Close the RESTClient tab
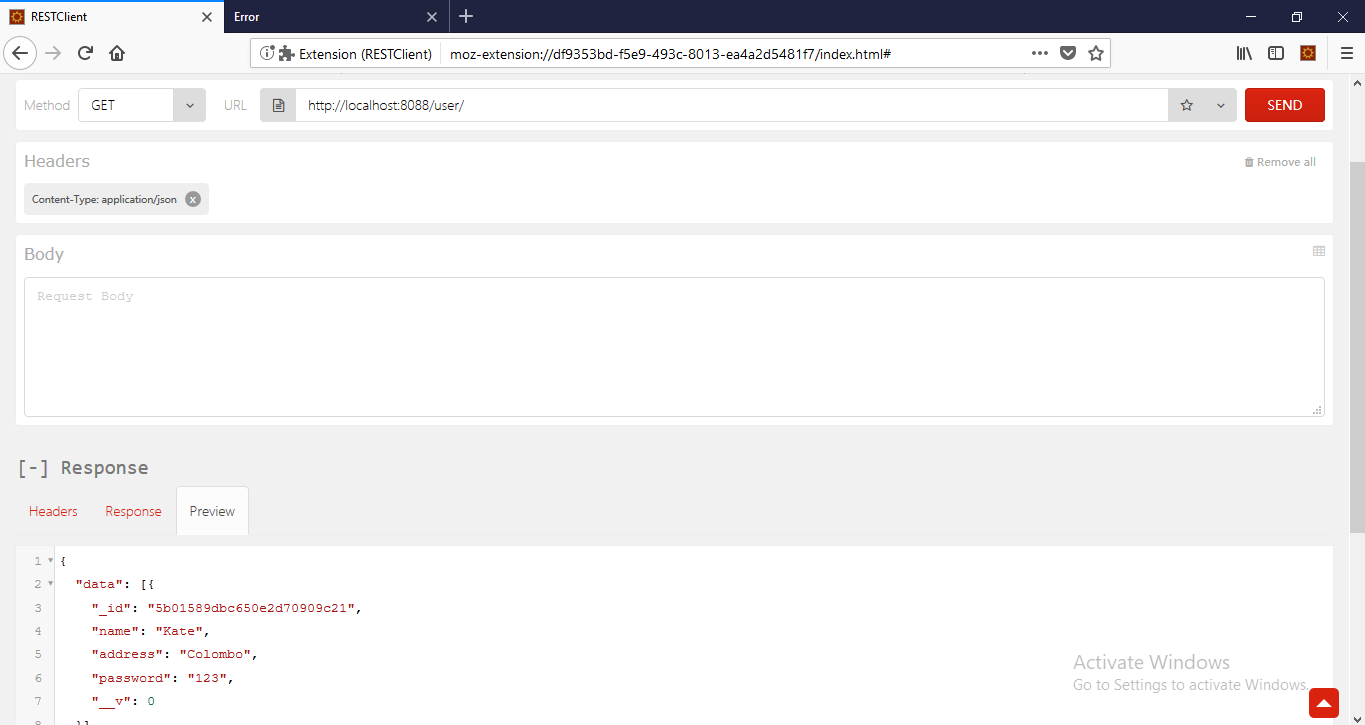 (x=207, y=17)
